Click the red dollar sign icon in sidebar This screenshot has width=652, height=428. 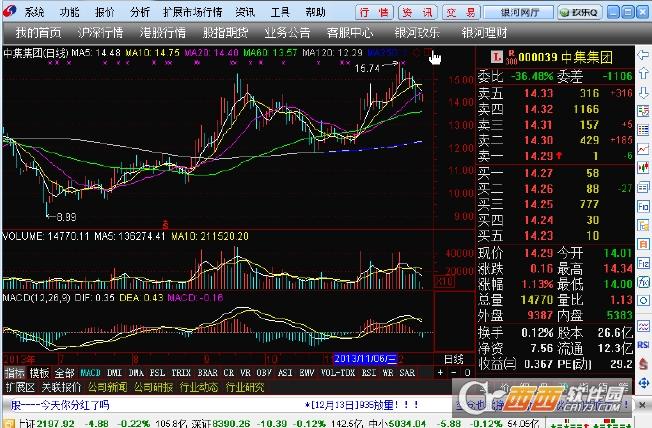643,364
